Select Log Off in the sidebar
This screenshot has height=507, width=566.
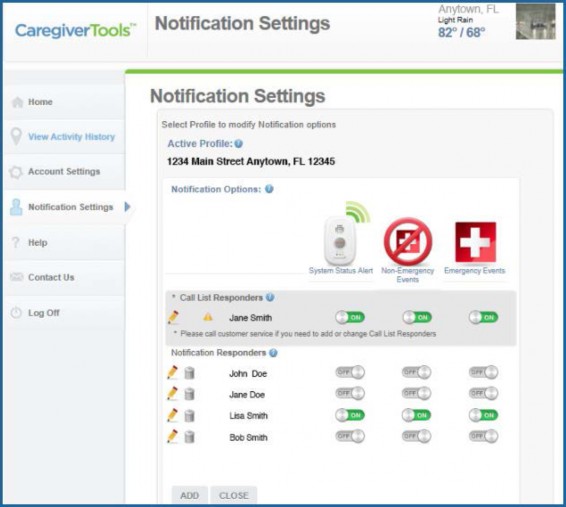[x=44, y=313]
